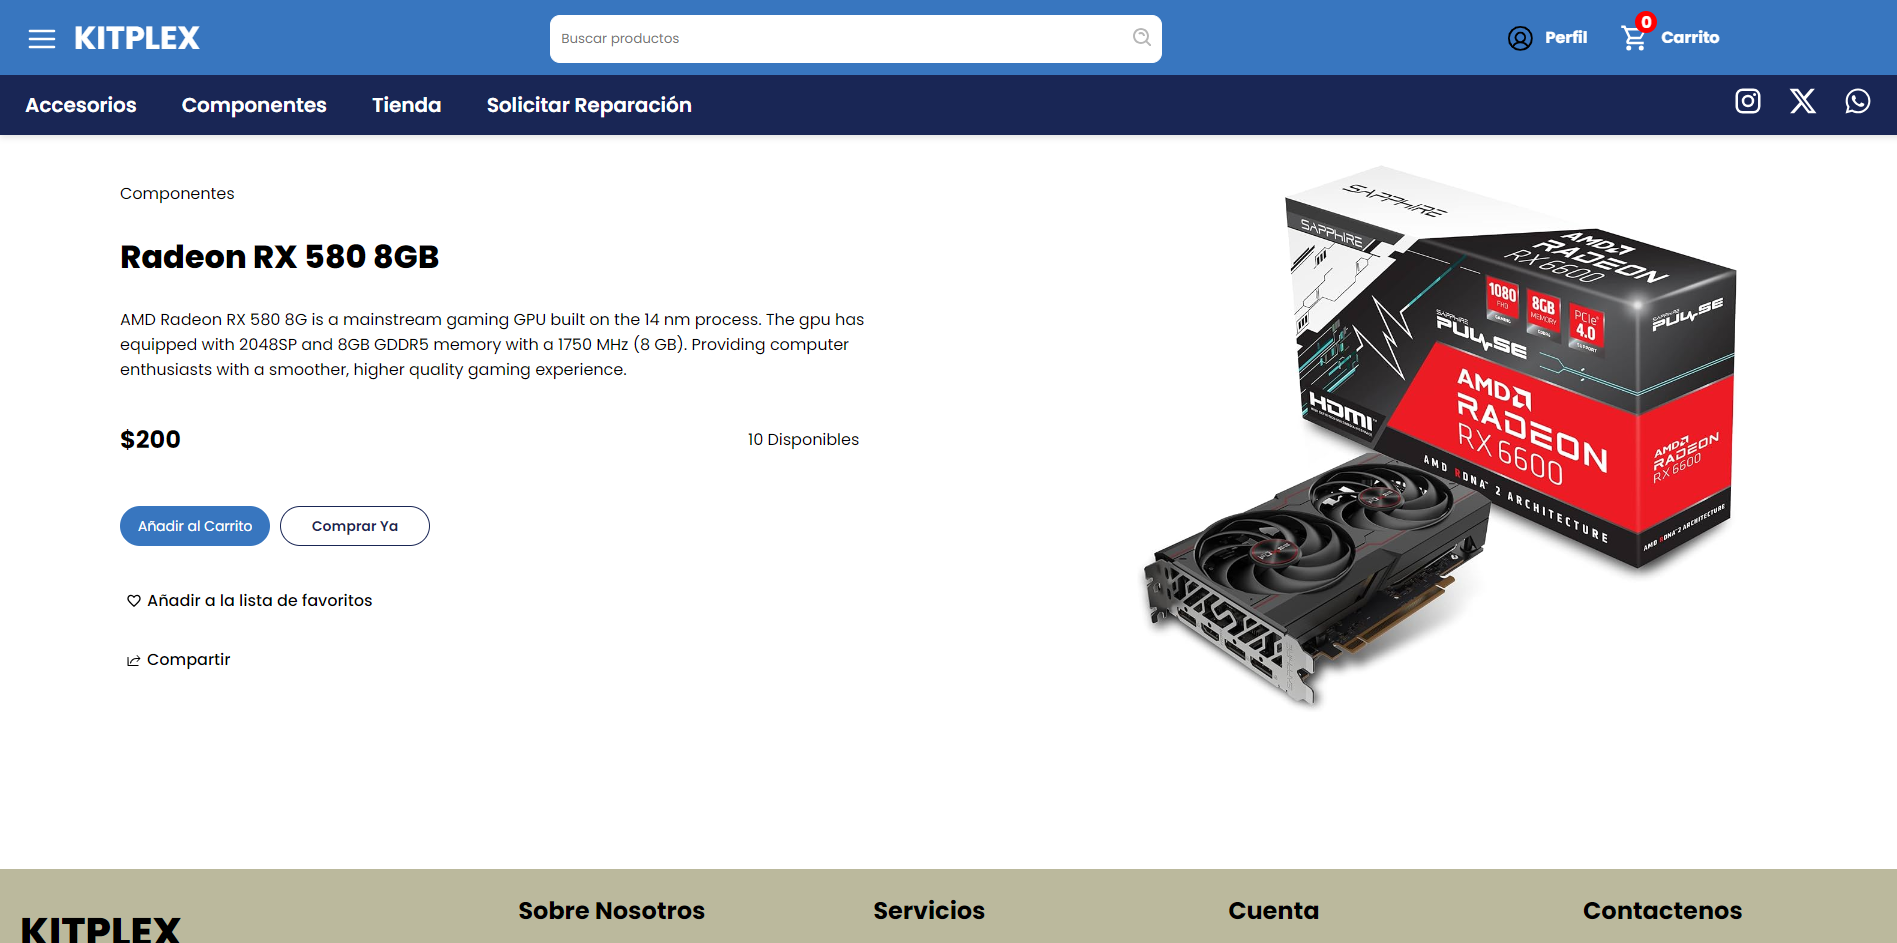Visit the Instagram profile icon
This screenshot has height=943, width=1897.
click(x=1748, y=101)
